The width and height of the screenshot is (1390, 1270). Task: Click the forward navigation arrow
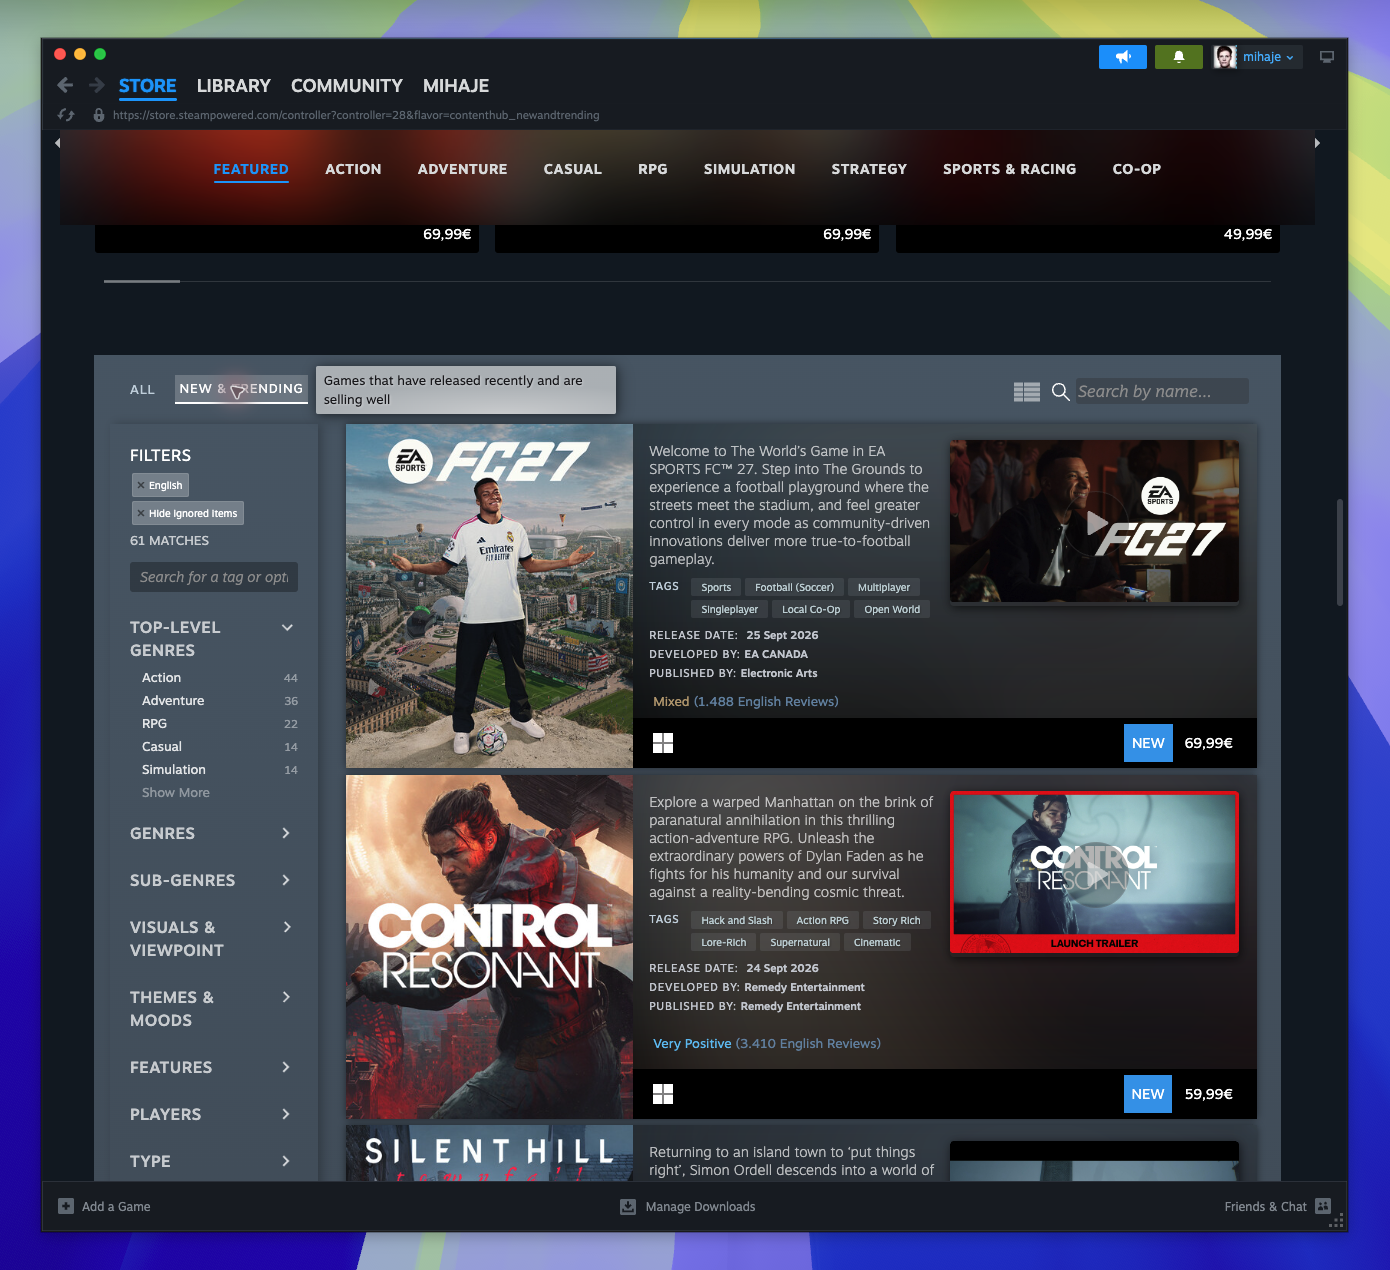[x=97, y=85]
